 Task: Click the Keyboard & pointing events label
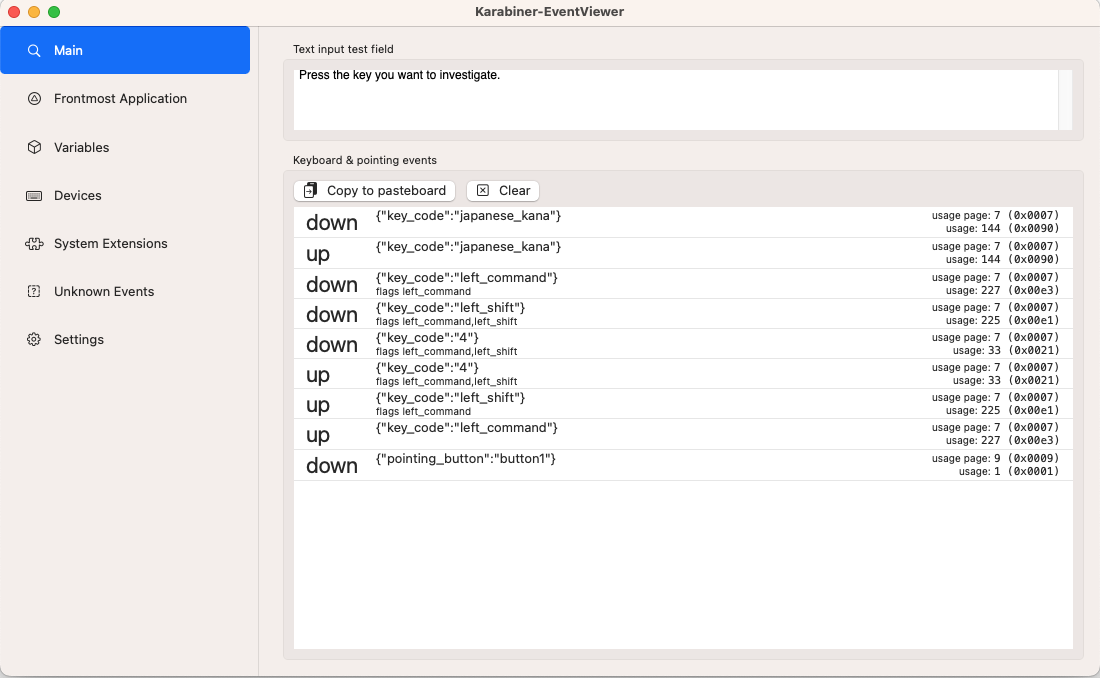tap(365, 160)
